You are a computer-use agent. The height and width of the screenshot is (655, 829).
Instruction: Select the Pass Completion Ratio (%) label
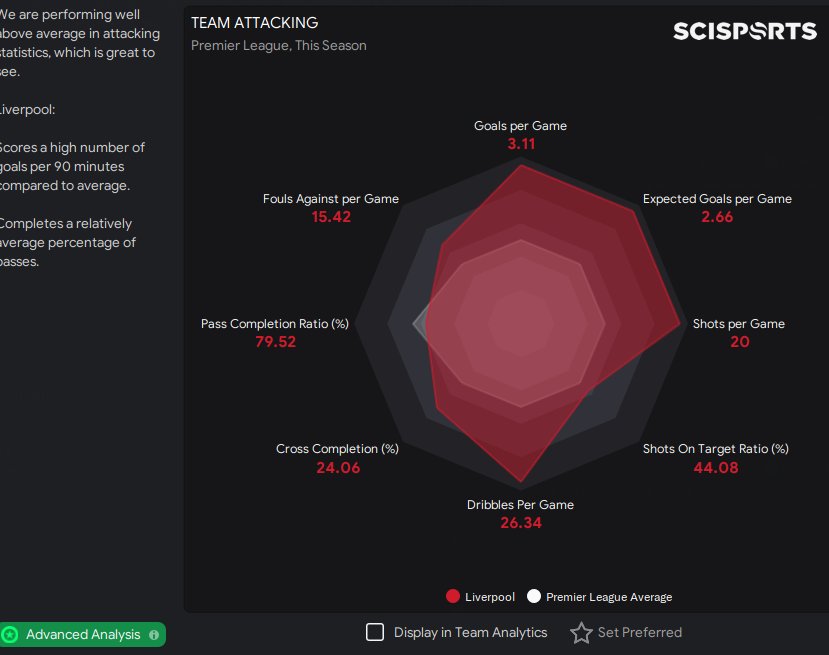(275, 324)
